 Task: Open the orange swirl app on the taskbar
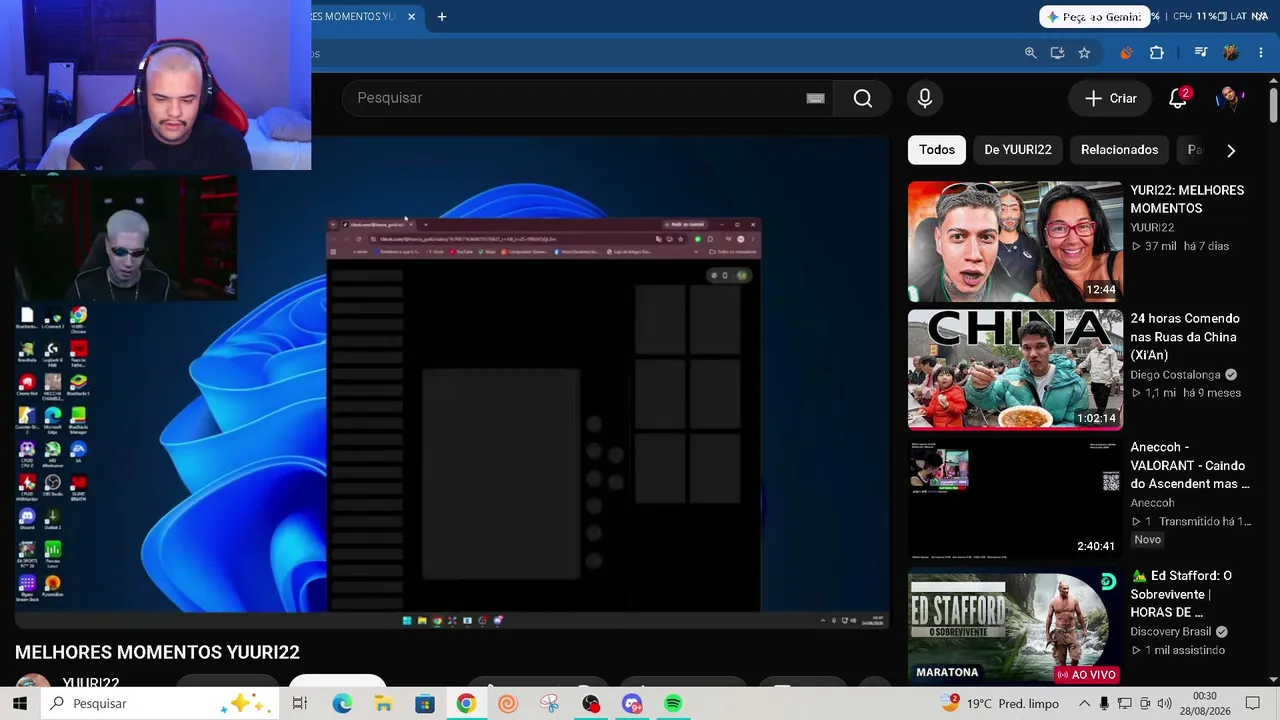pos(507,704)
